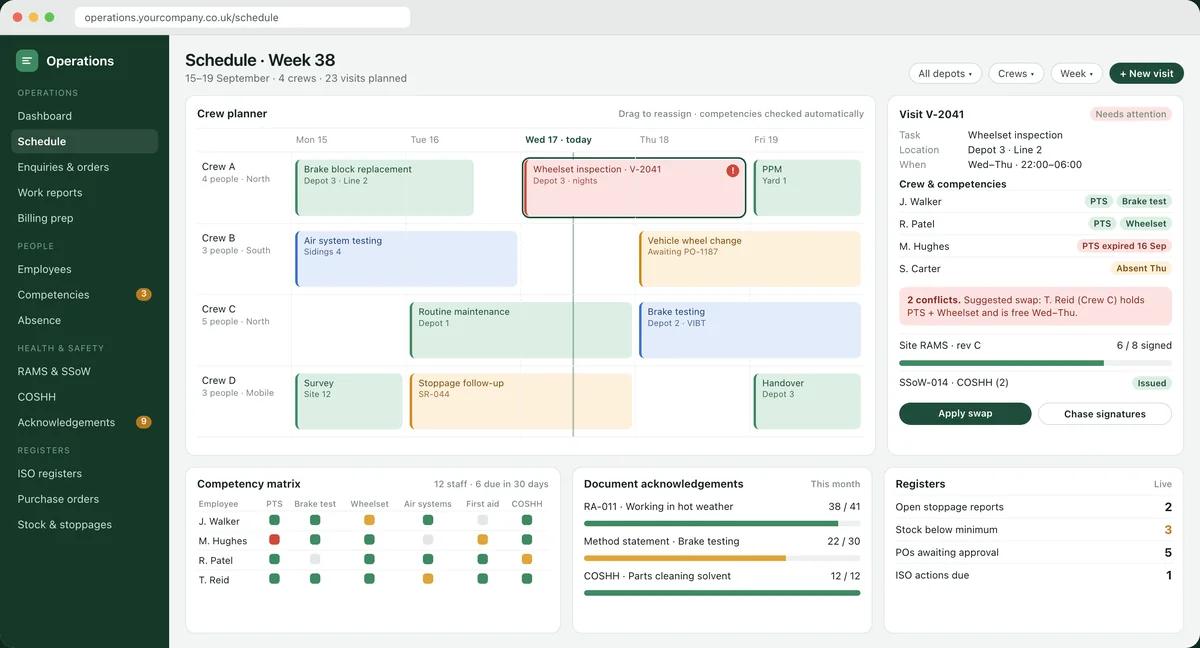Click the Competencies badge showing 3
The image size is (1200, 648).
click(x=144, y=295)
